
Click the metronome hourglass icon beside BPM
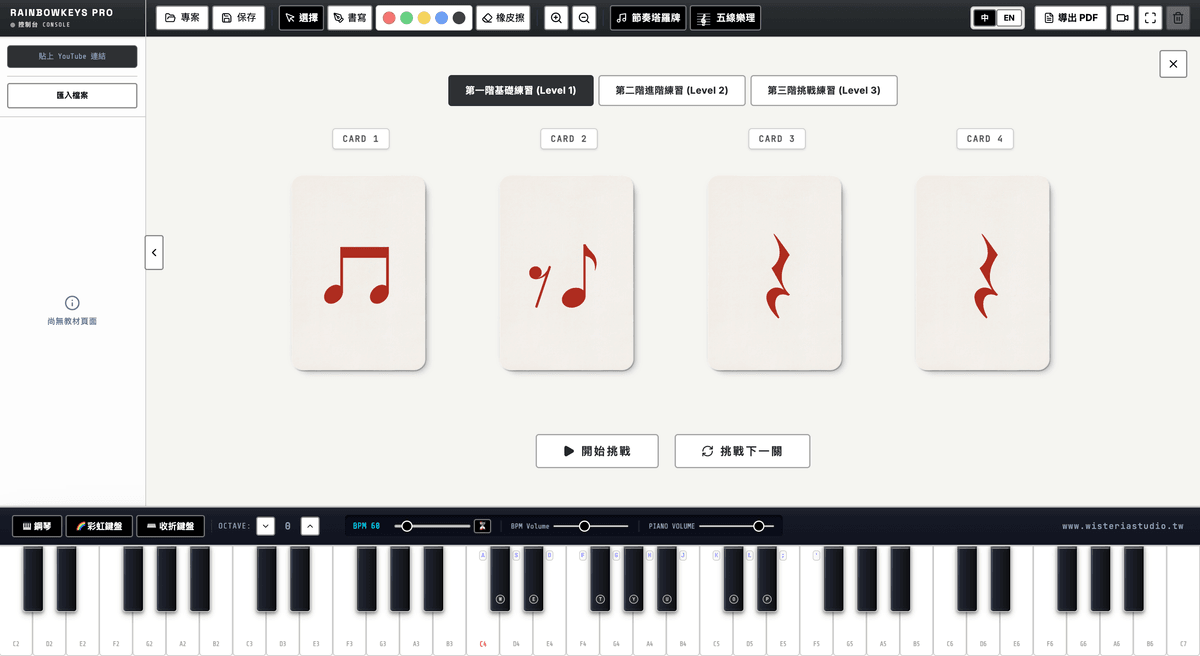[483, 526]
